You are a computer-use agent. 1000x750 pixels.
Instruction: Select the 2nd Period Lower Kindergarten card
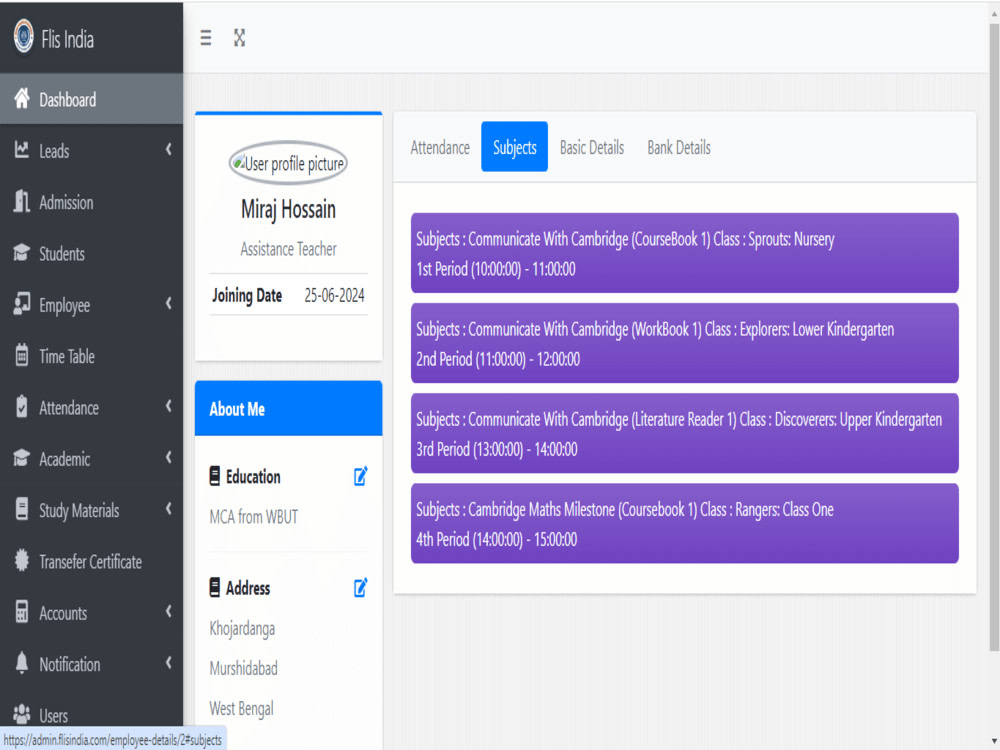coord(684,343)
